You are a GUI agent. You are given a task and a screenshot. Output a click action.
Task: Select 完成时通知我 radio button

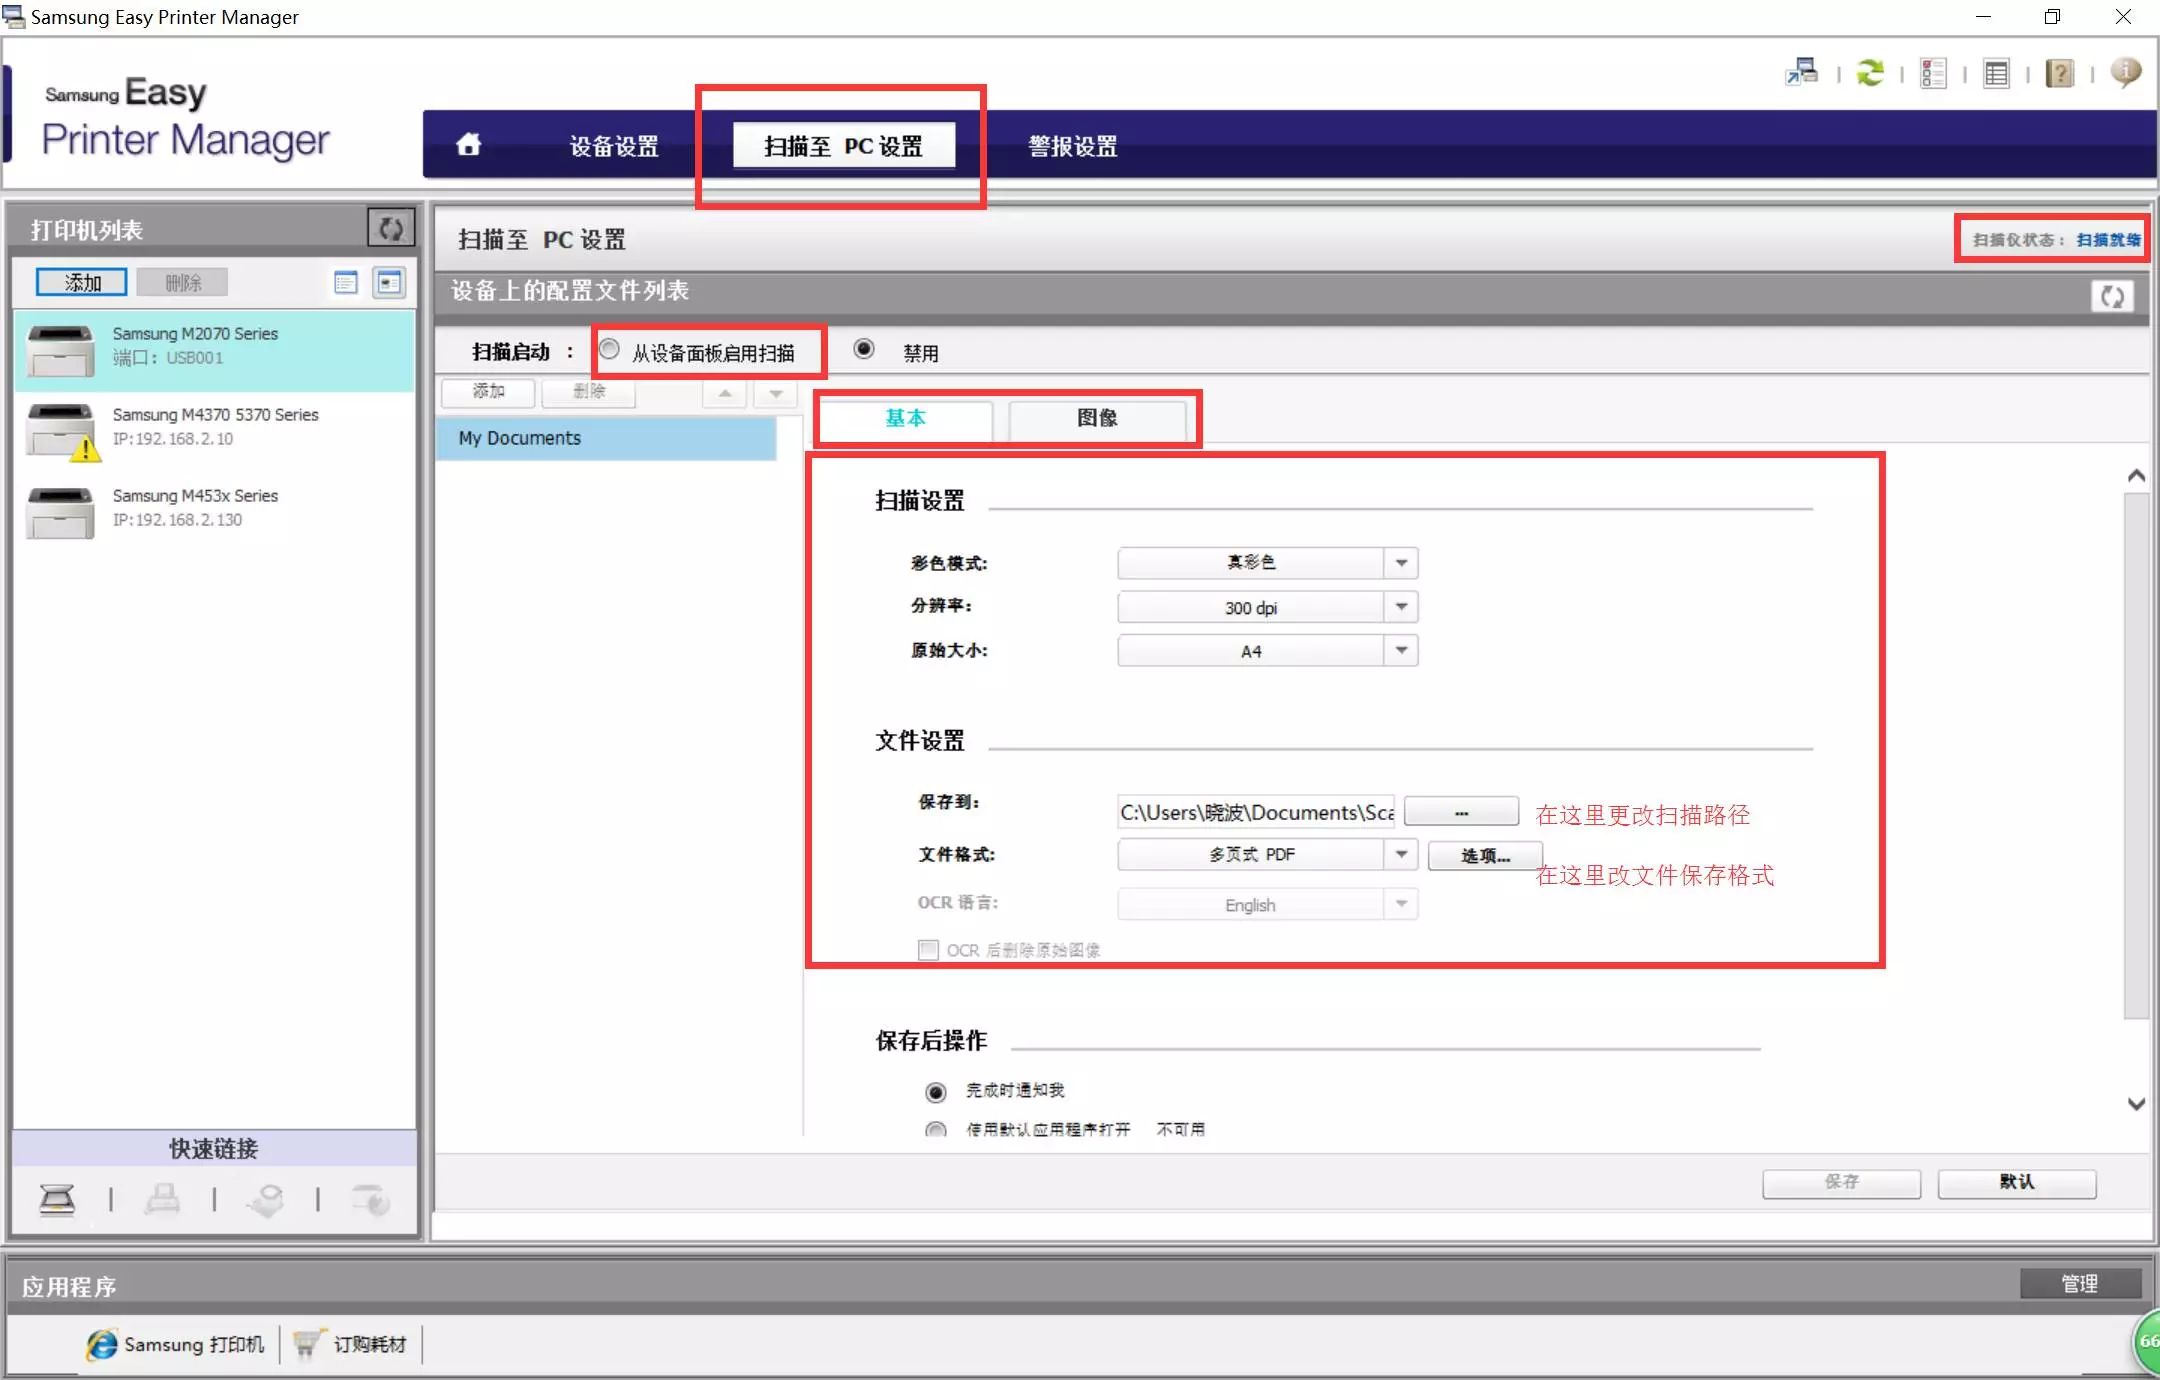(x=936, y=1092)
